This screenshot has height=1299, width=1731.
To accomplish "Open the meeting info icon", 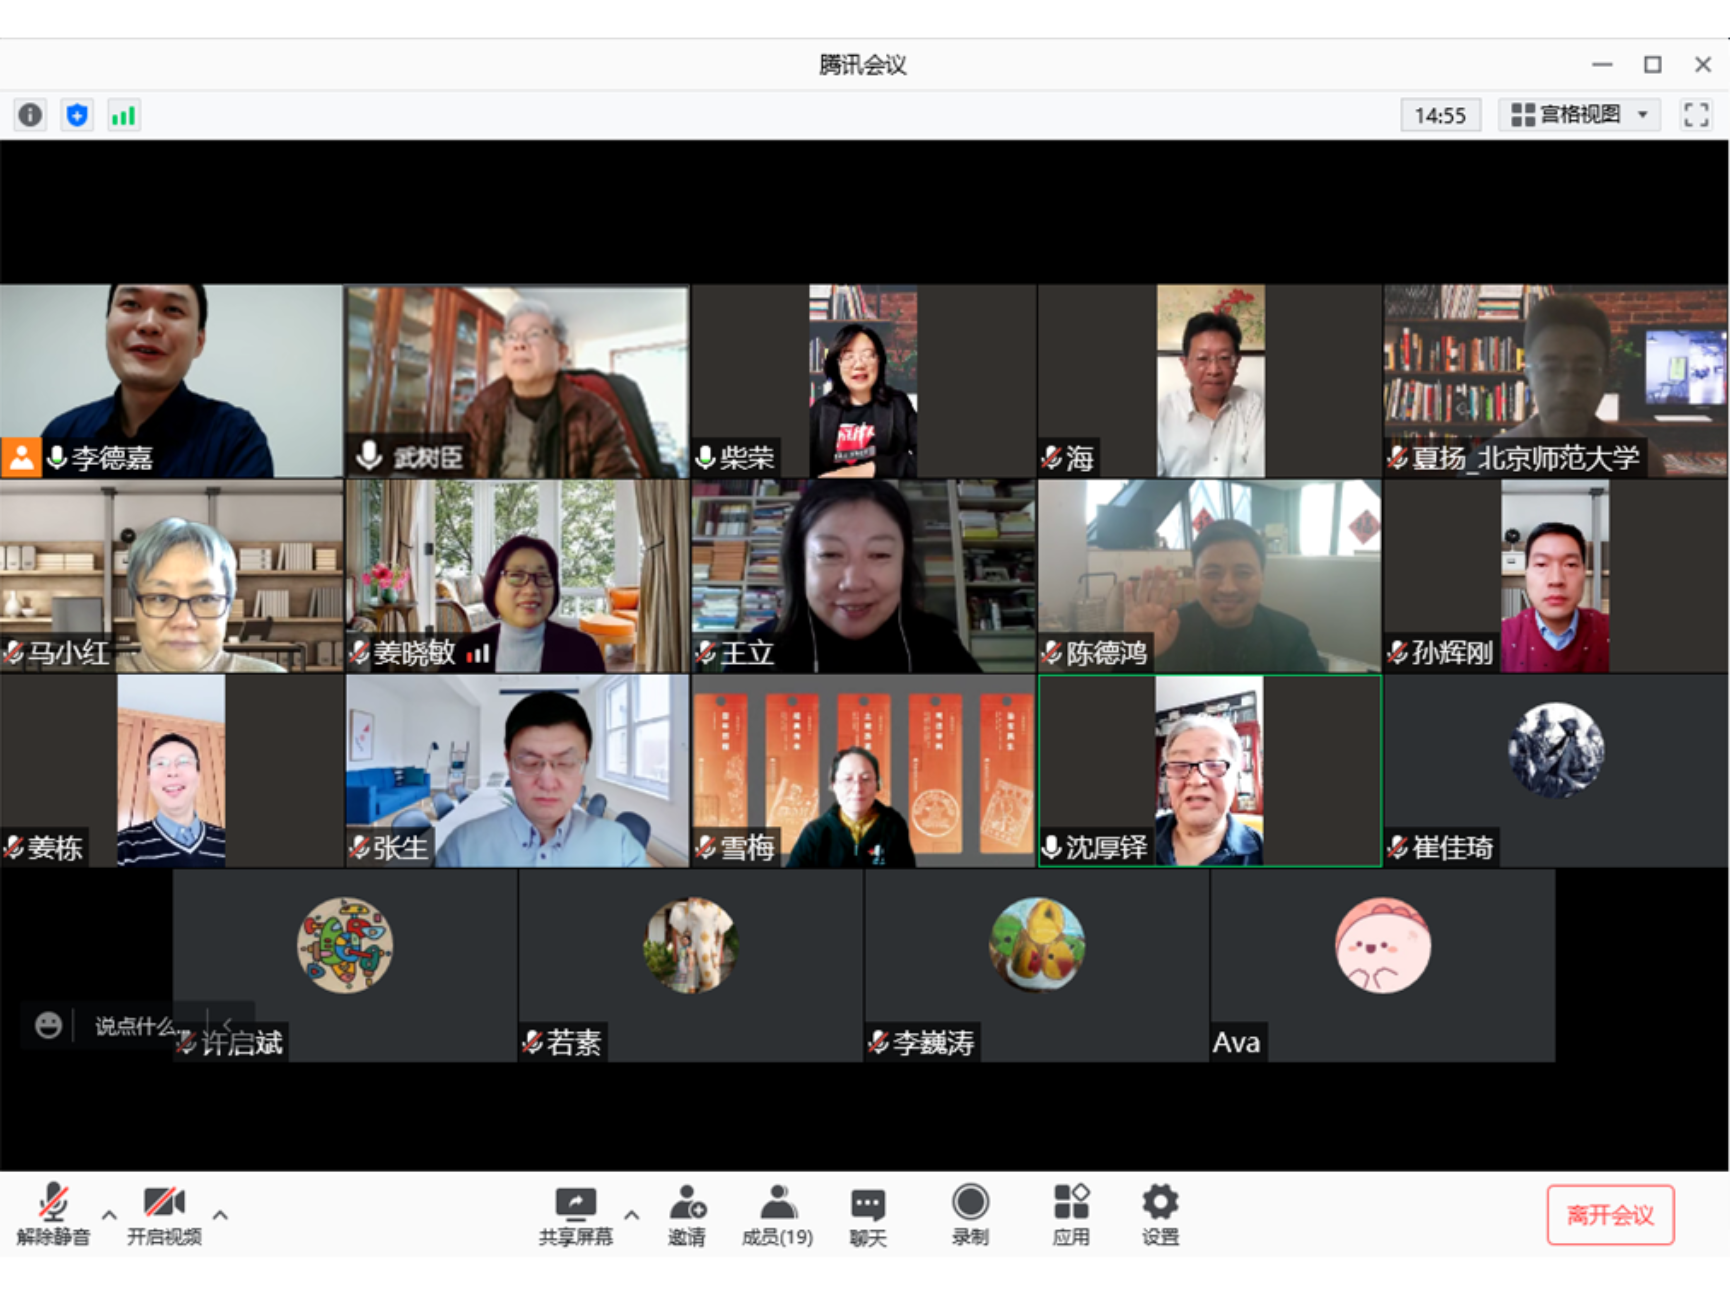I will 30,116.
